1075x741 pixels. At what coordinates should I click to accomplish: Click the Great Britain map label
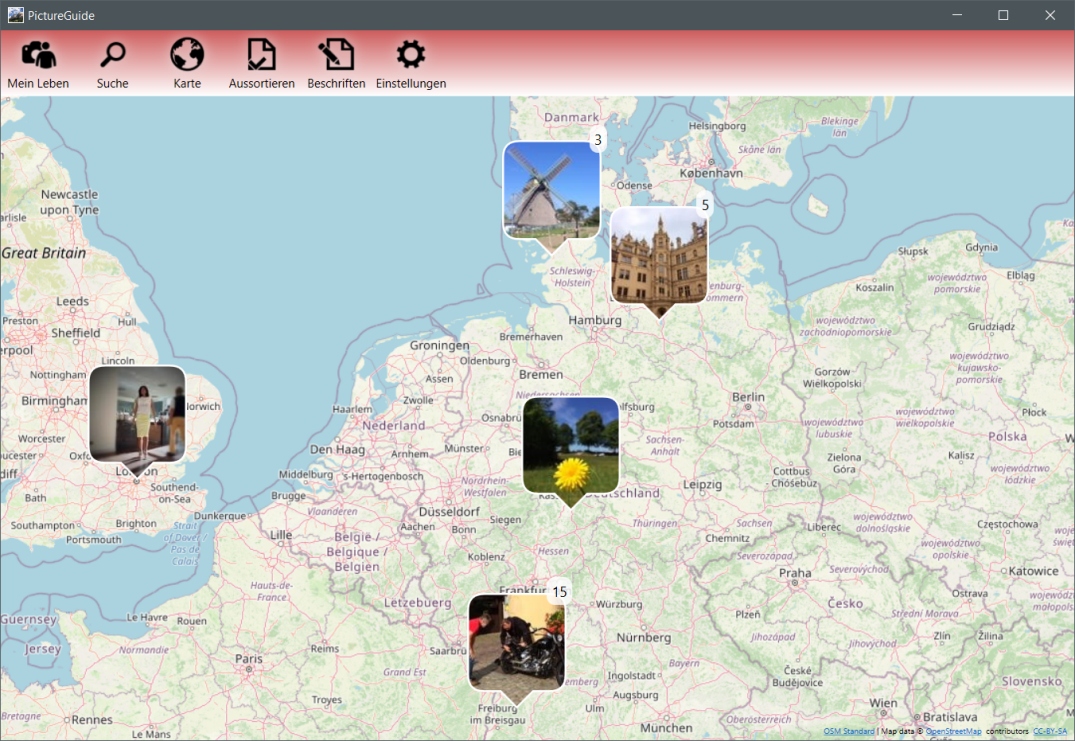point(44,253)
